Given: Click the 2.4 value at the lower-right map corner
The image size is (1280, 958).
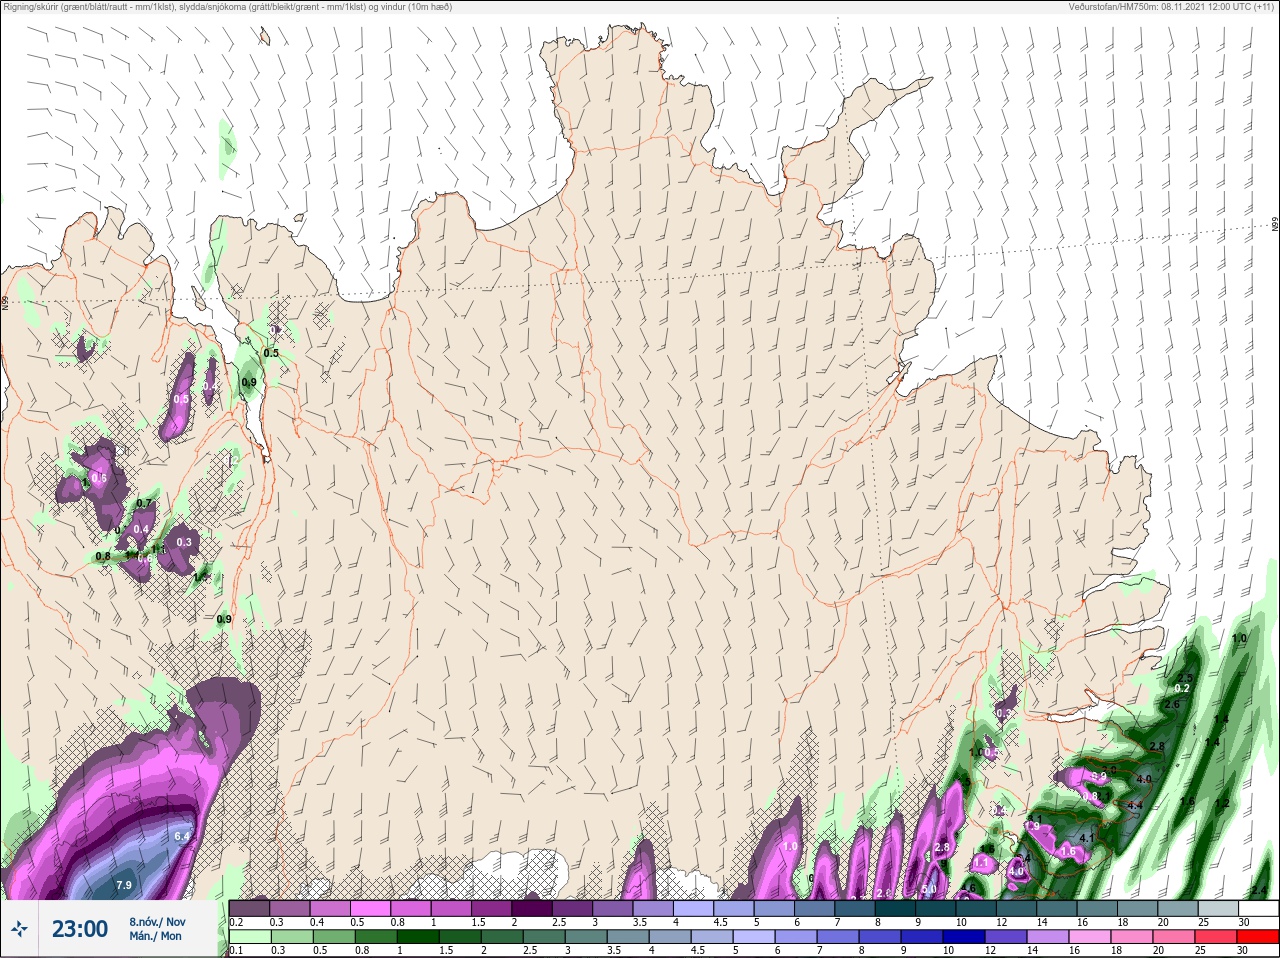Looking at the screenshot, I should [1259, 890].
